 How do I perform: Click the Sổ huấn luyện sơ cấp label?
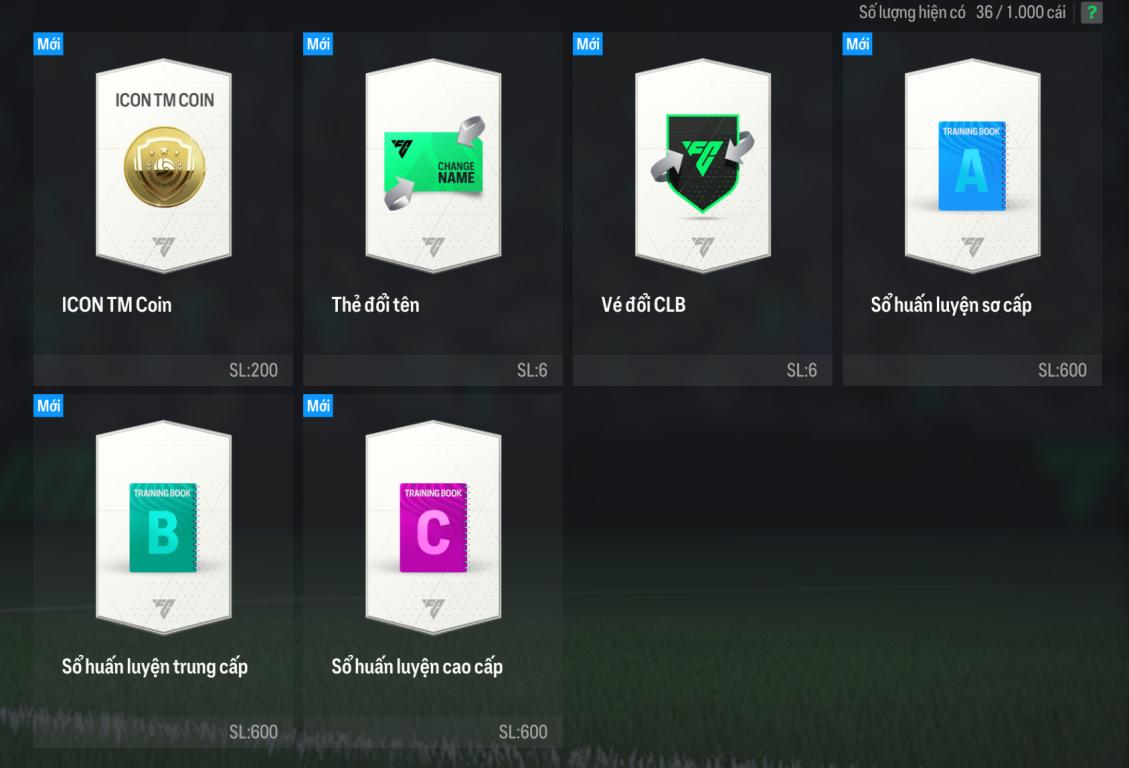(951, 305)
